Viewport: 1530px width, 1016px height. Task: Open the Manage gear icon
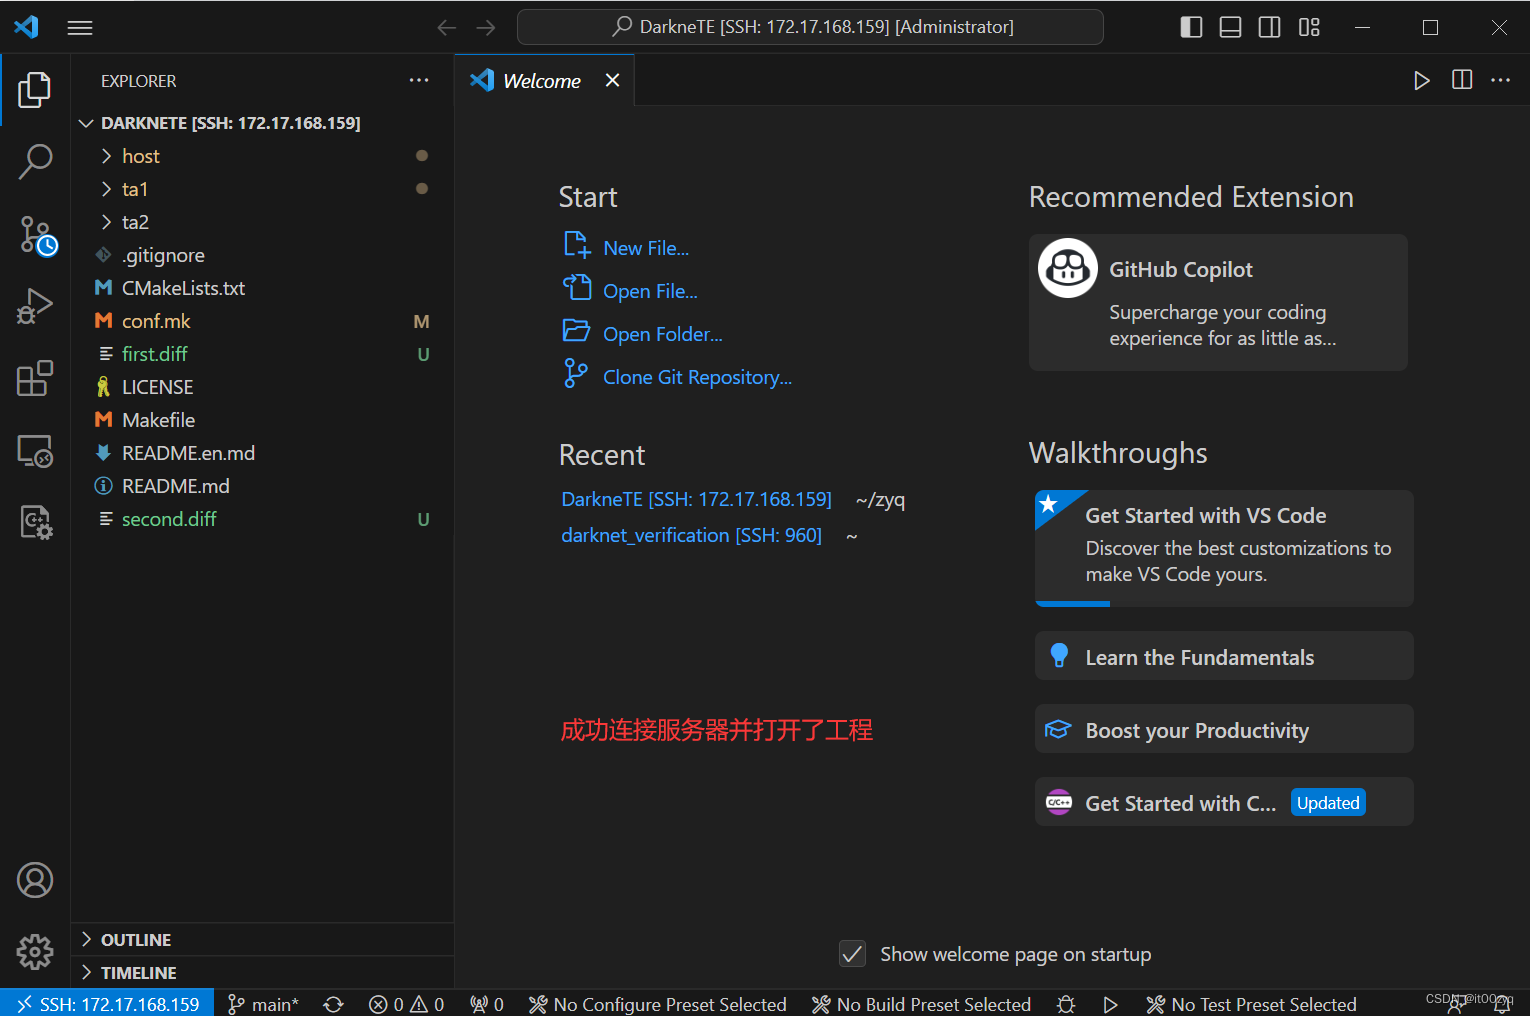pos(35,952)
